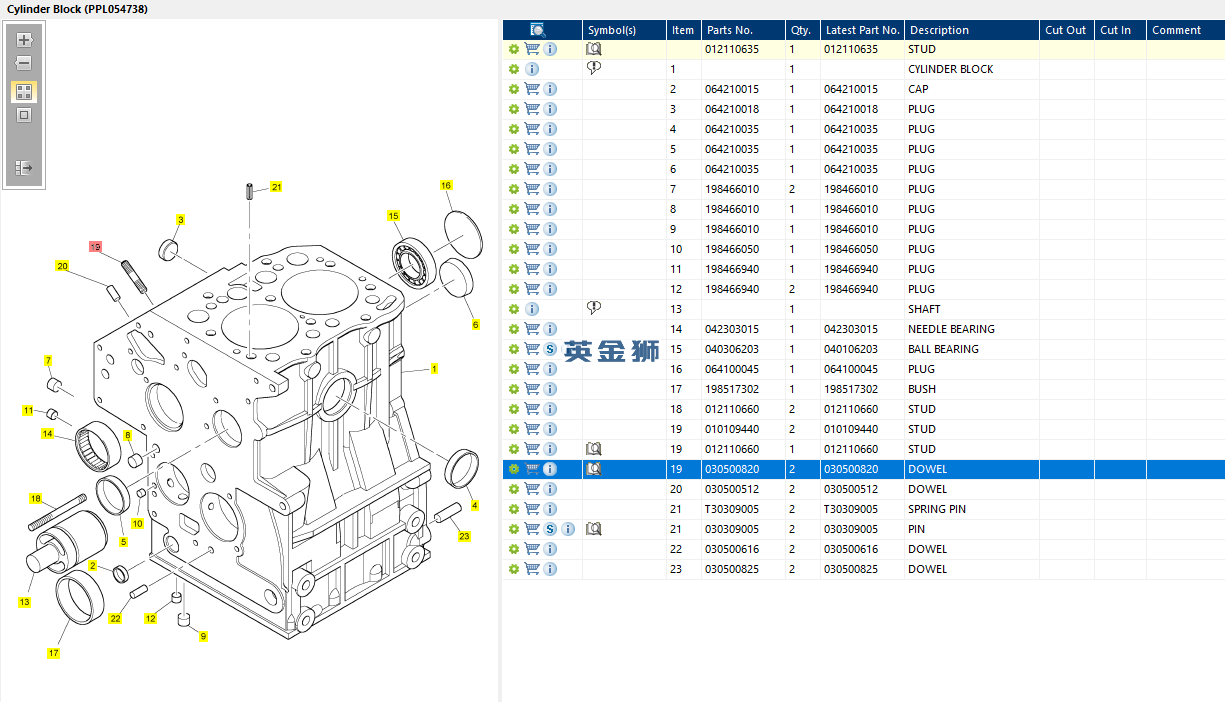Click the red highlighted callout 19
The height and width of the screenshot is (702, 1225).
pyautogui.click(x=96, y=246)
